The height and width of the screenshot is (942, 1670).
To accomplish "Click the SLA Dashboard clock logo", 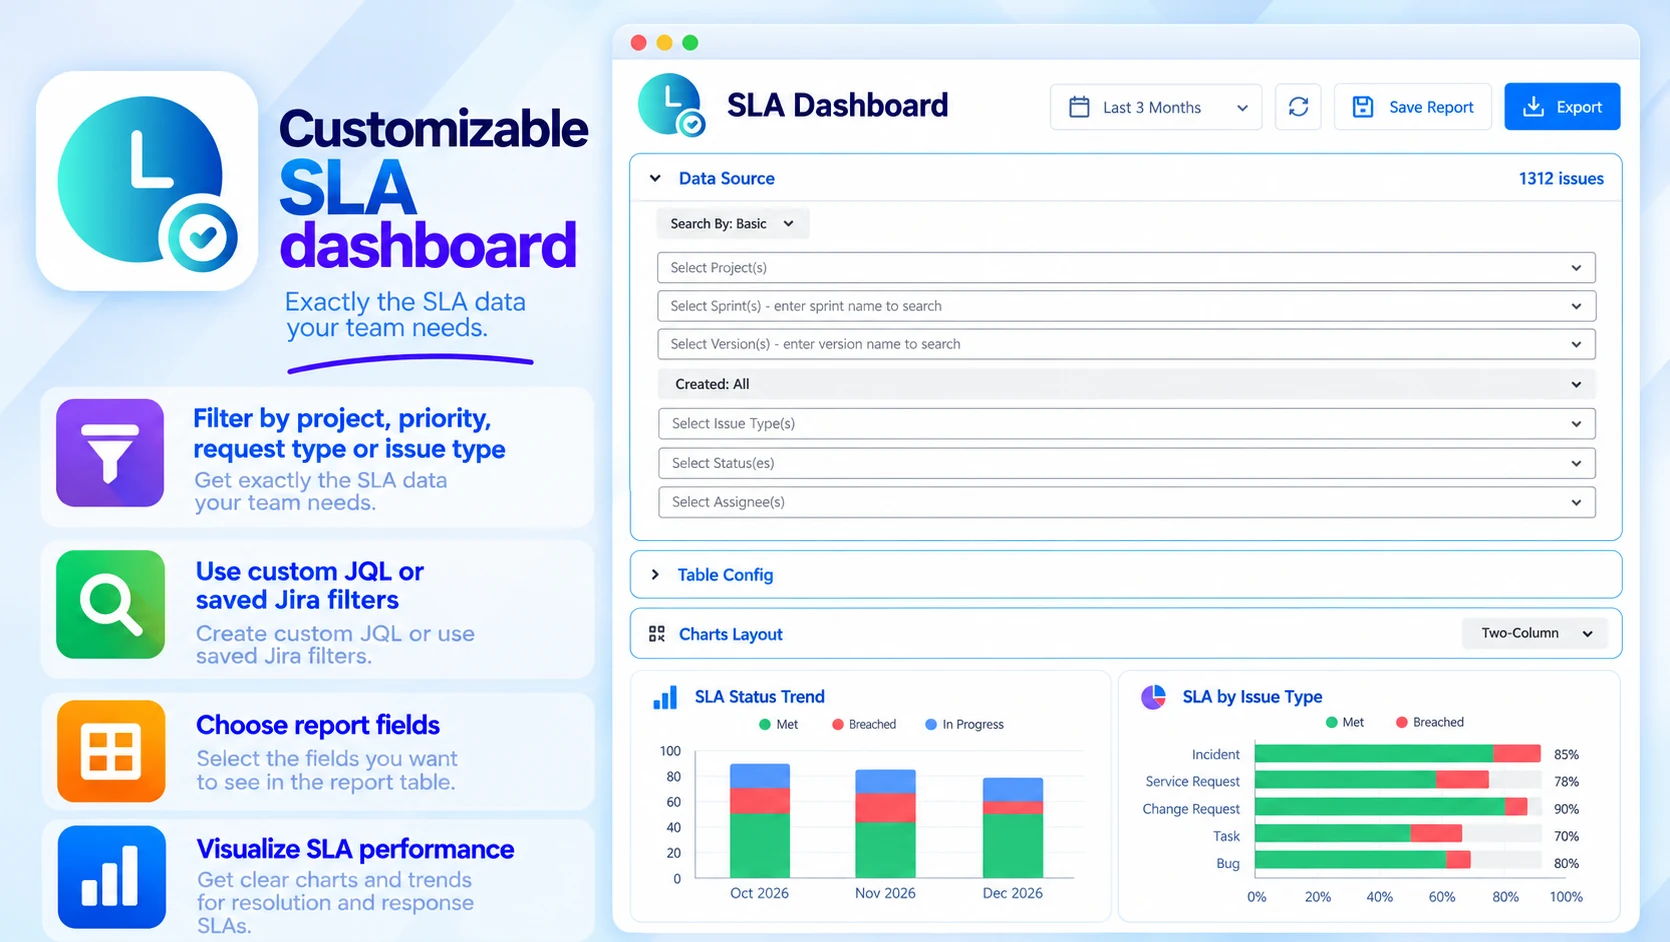I will tap(671, 105).
